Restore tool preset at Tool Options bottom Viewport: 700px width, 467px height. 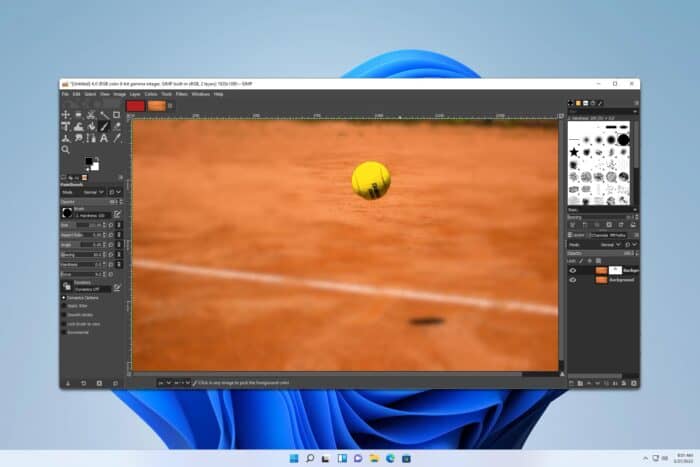[83, 383]
